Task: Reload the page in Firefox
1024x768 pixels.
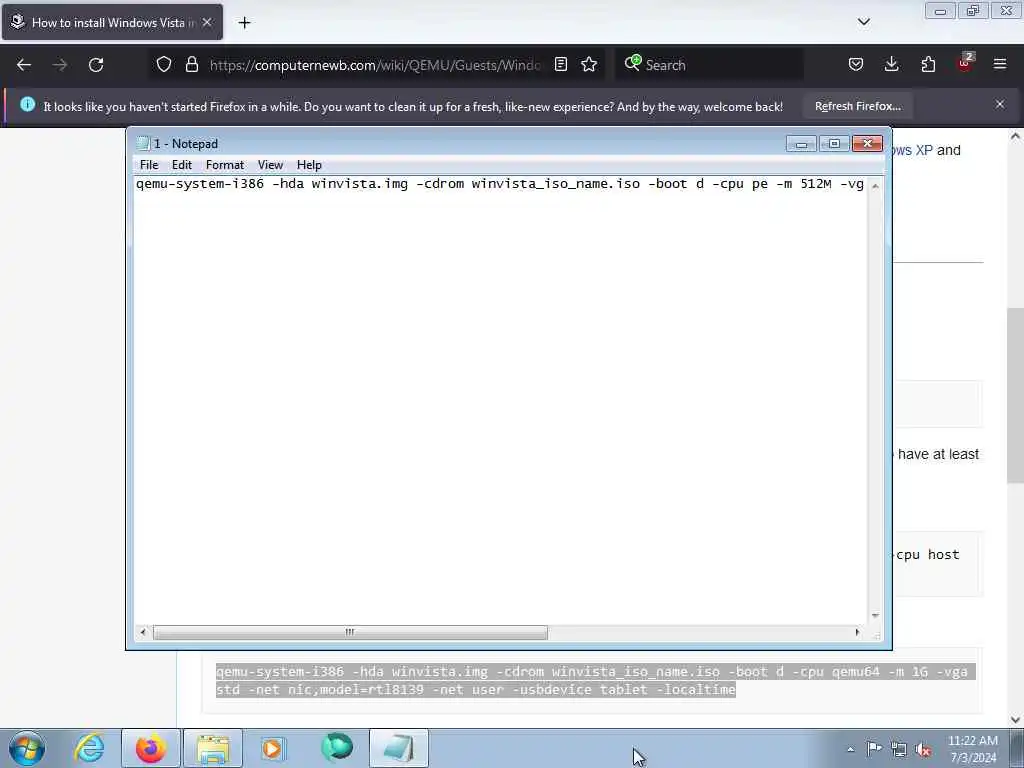Action: point(96,65)
